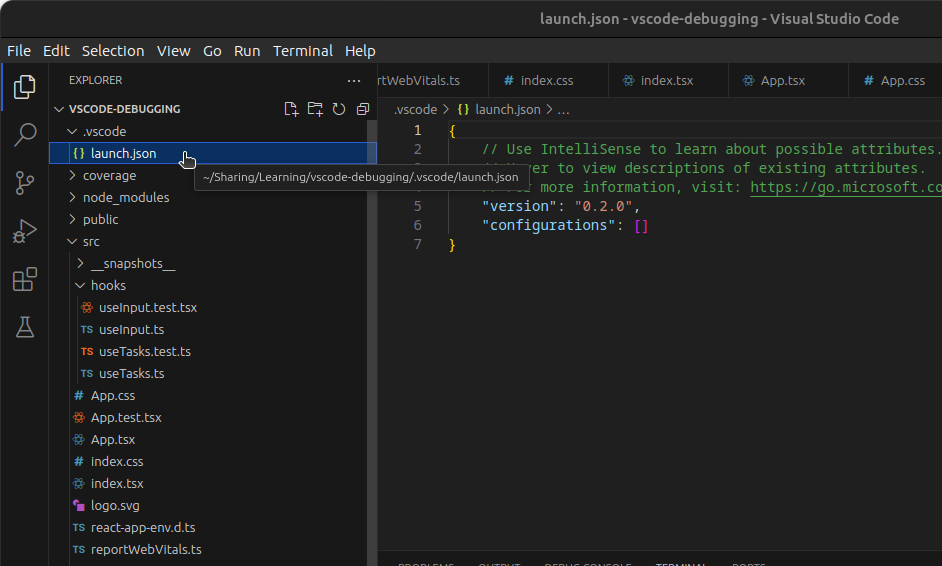942x566 pixels.
Task: Click the New Folder icon in Explorer
Action: pos(315,109)
